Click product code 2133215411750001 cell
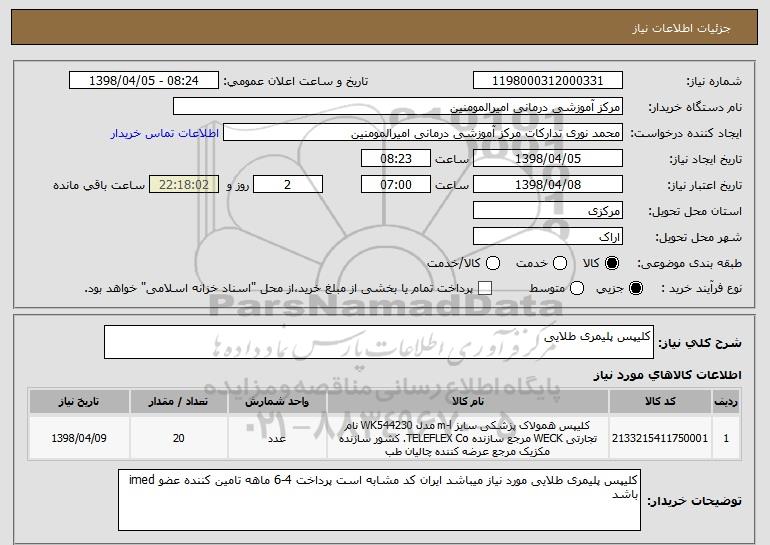Image resolution: width=770 pixels, height=545 pixels. (x=660, y=438)
